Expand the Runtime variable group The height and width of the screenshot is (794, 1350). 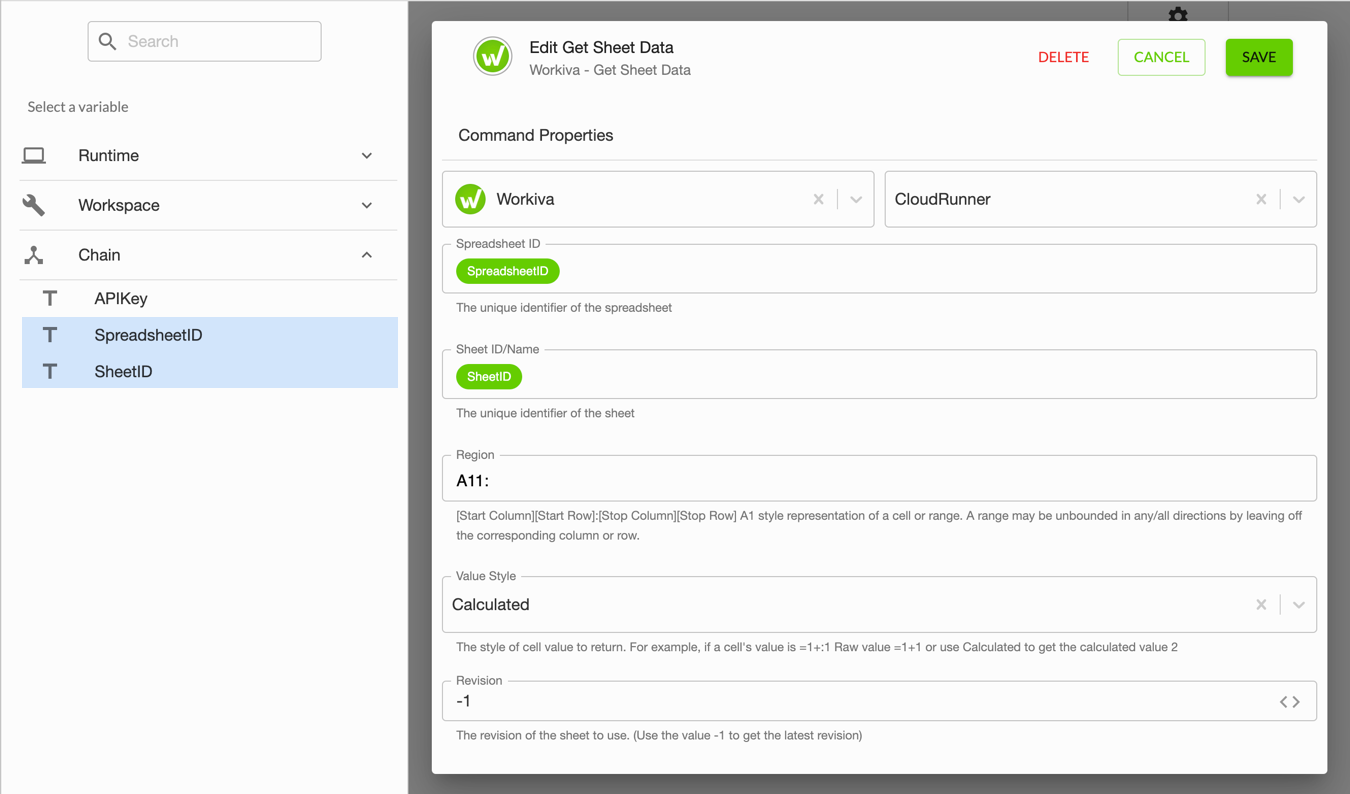(x=367, y=155)
